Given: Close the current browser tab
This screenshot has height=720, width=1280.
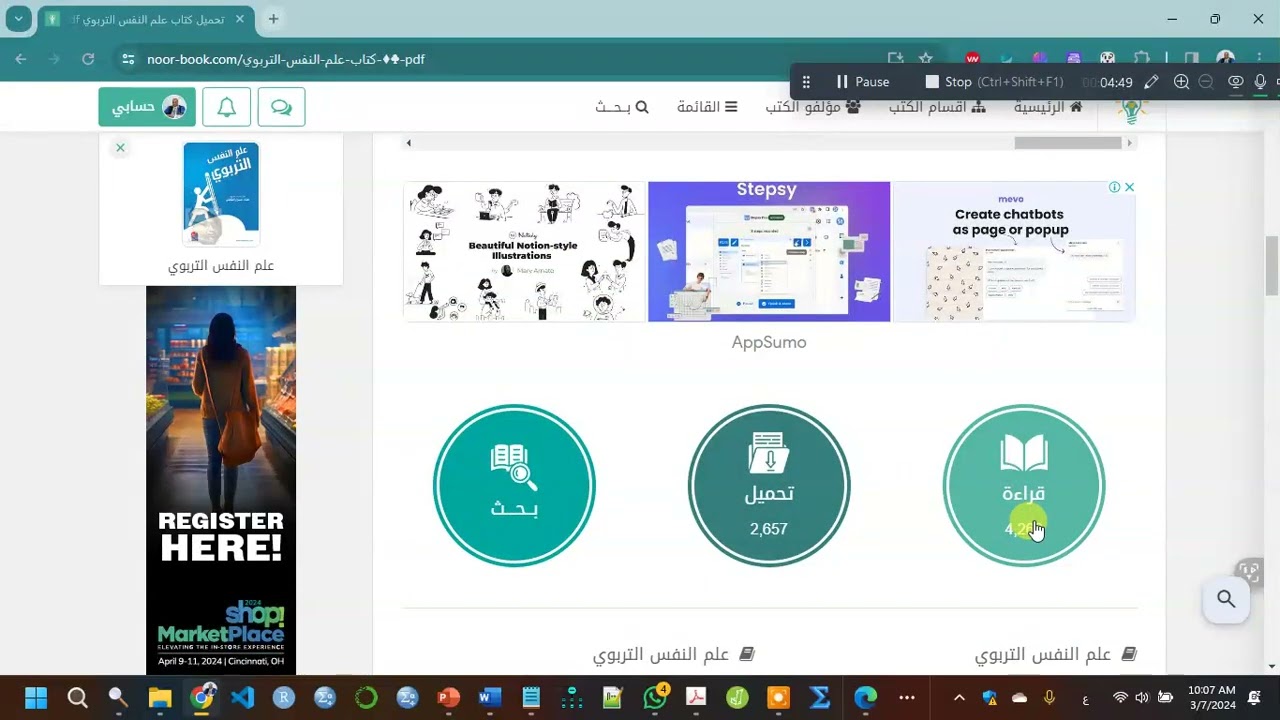Looking at the screenshot, I should click(240, 19).
